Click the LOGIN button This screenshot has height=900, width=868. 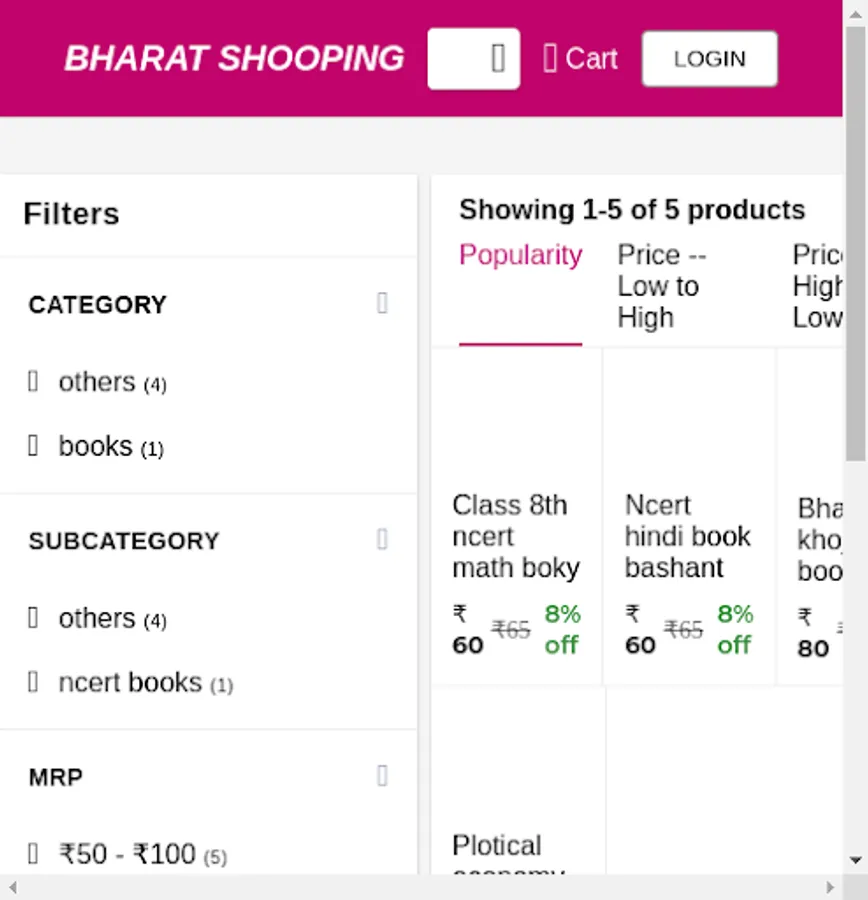(709, 59)
